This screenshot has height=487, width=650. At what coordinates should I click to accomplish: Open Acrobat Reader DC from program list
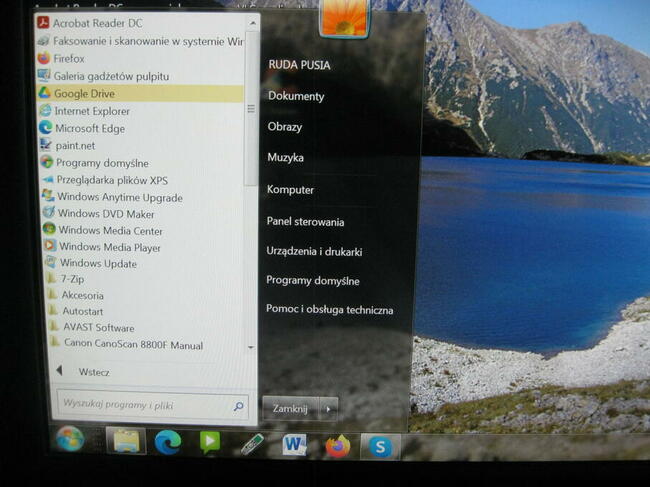click(90, 23)
